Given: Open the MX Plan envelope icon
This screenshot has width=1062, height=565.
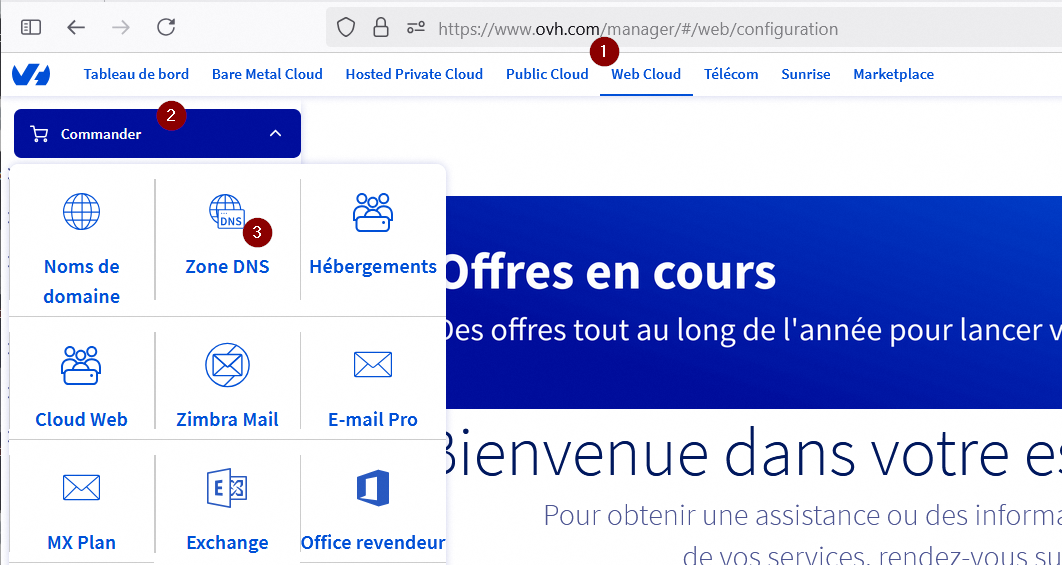Looking at the screenshot, I should [81, 488].
